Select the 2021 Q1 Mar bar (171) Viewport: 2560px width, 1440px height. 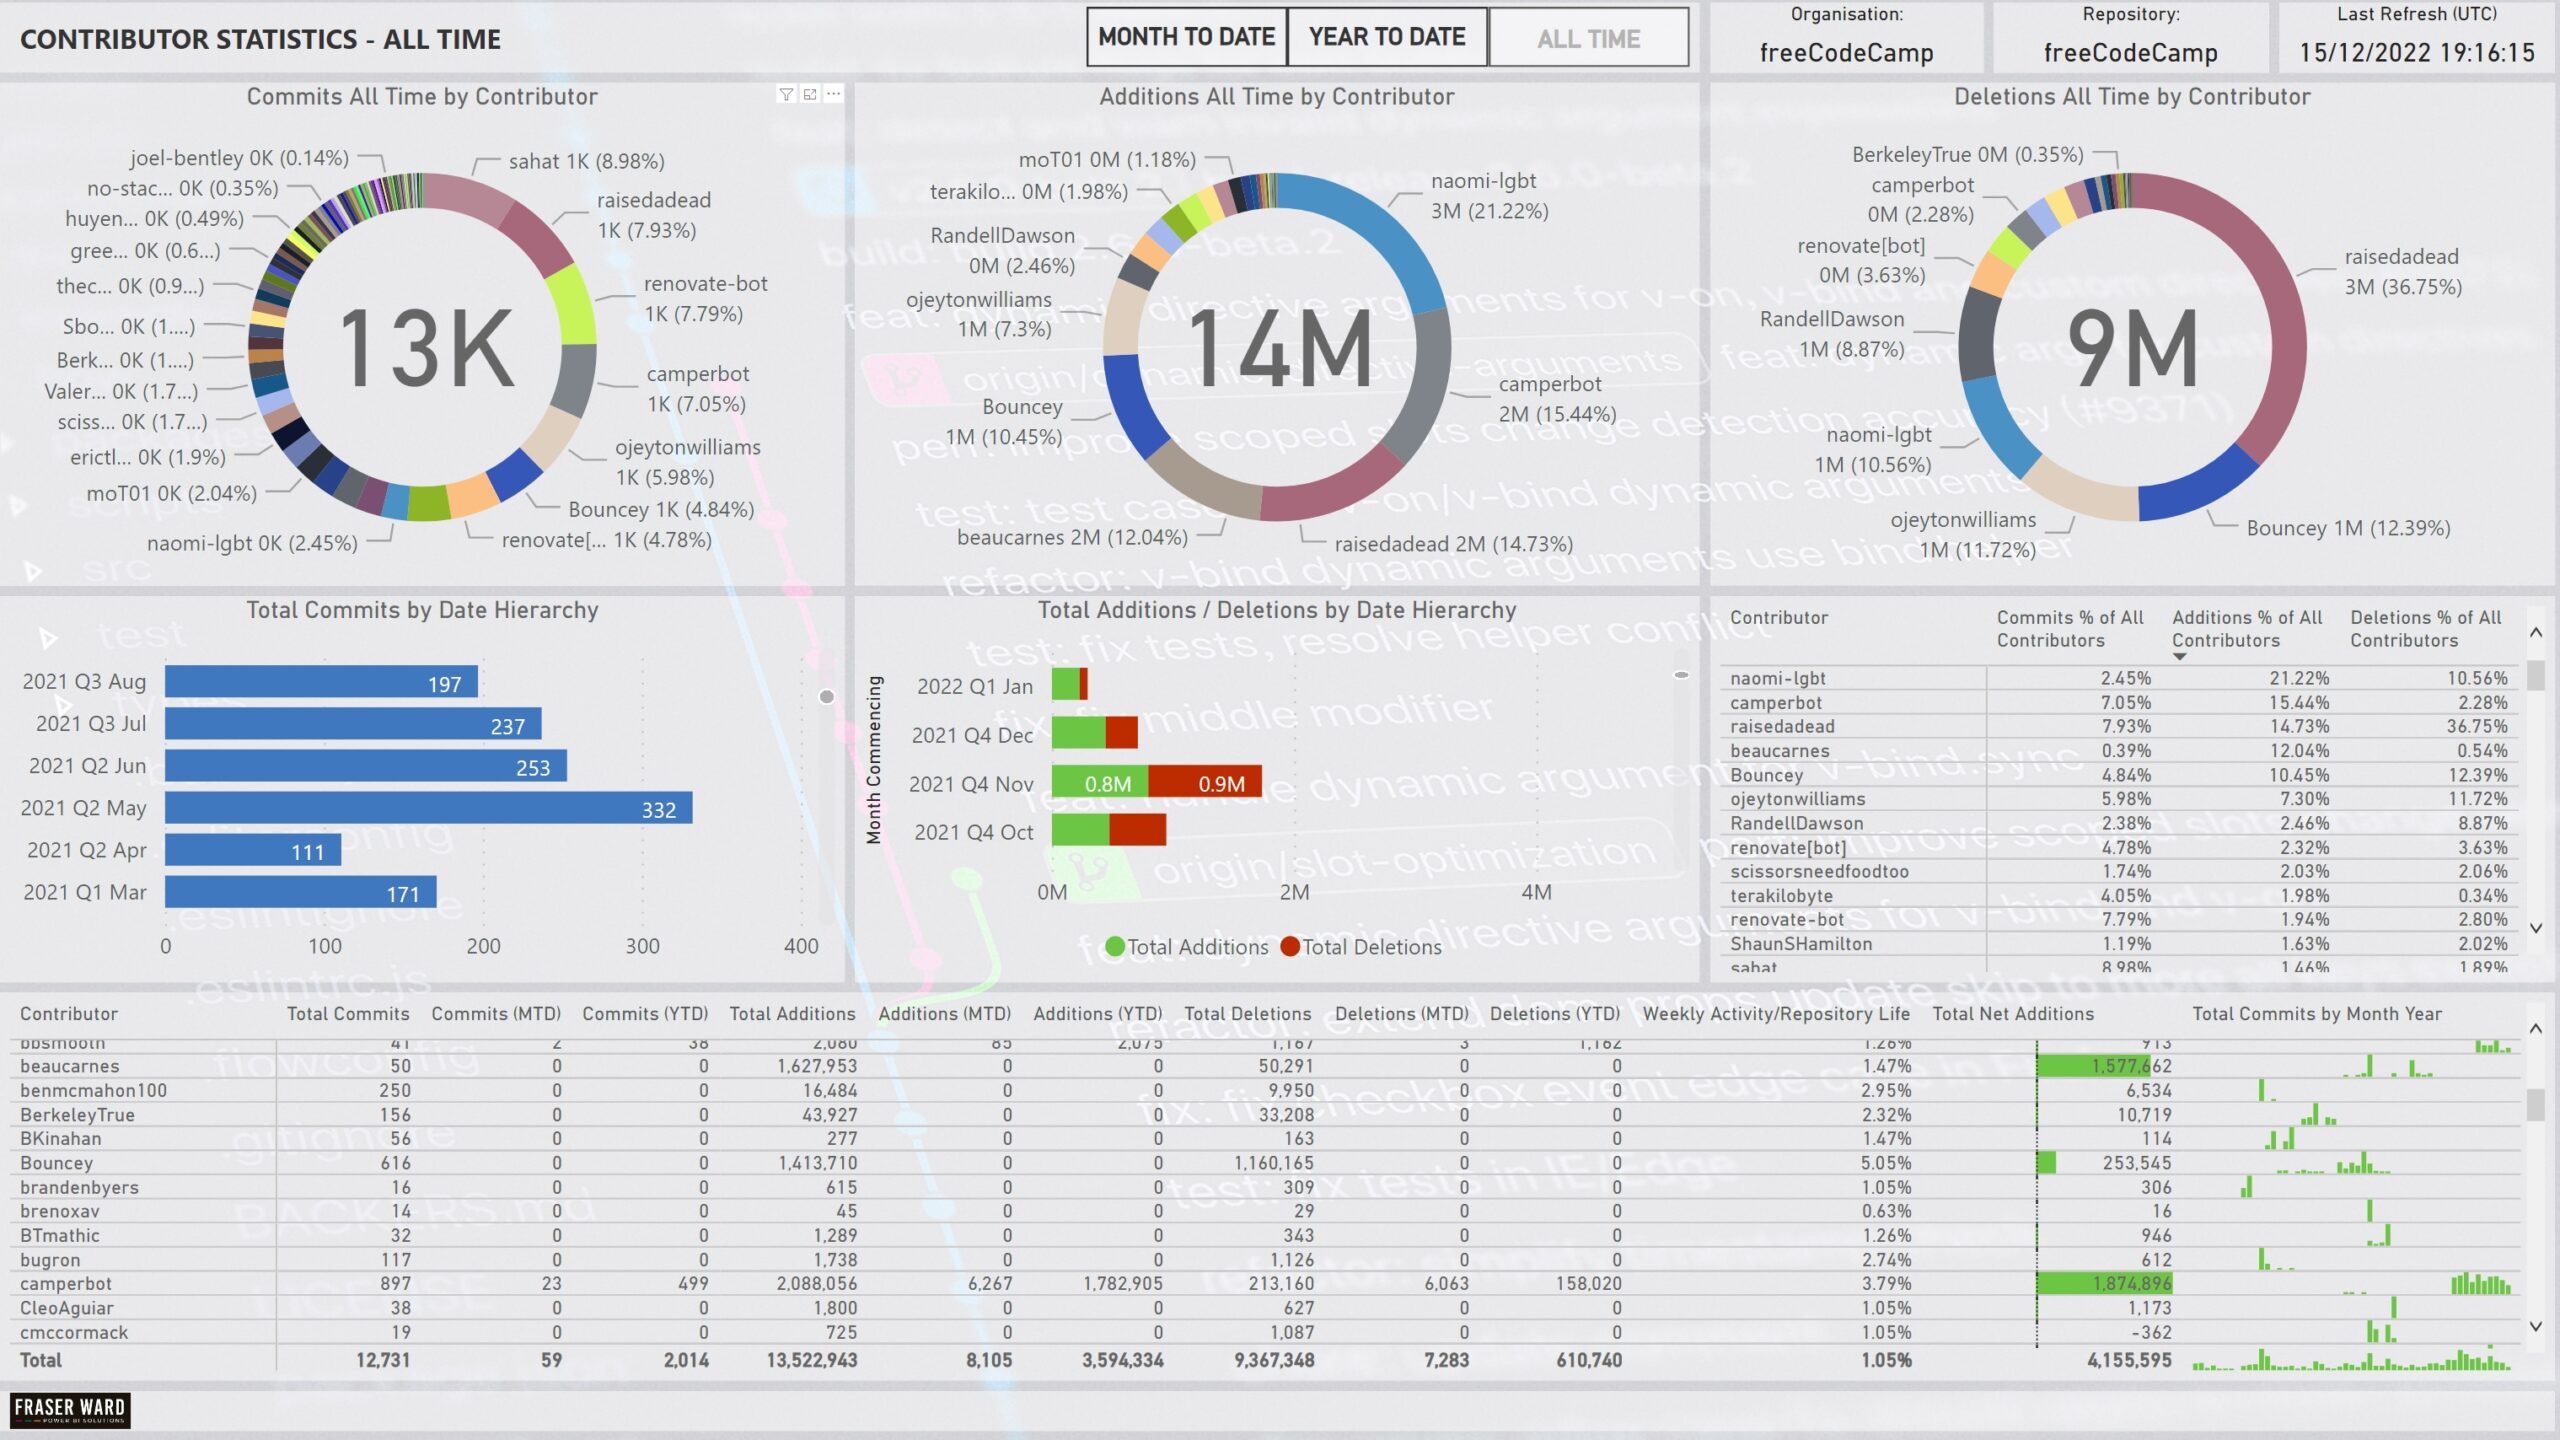300,892
